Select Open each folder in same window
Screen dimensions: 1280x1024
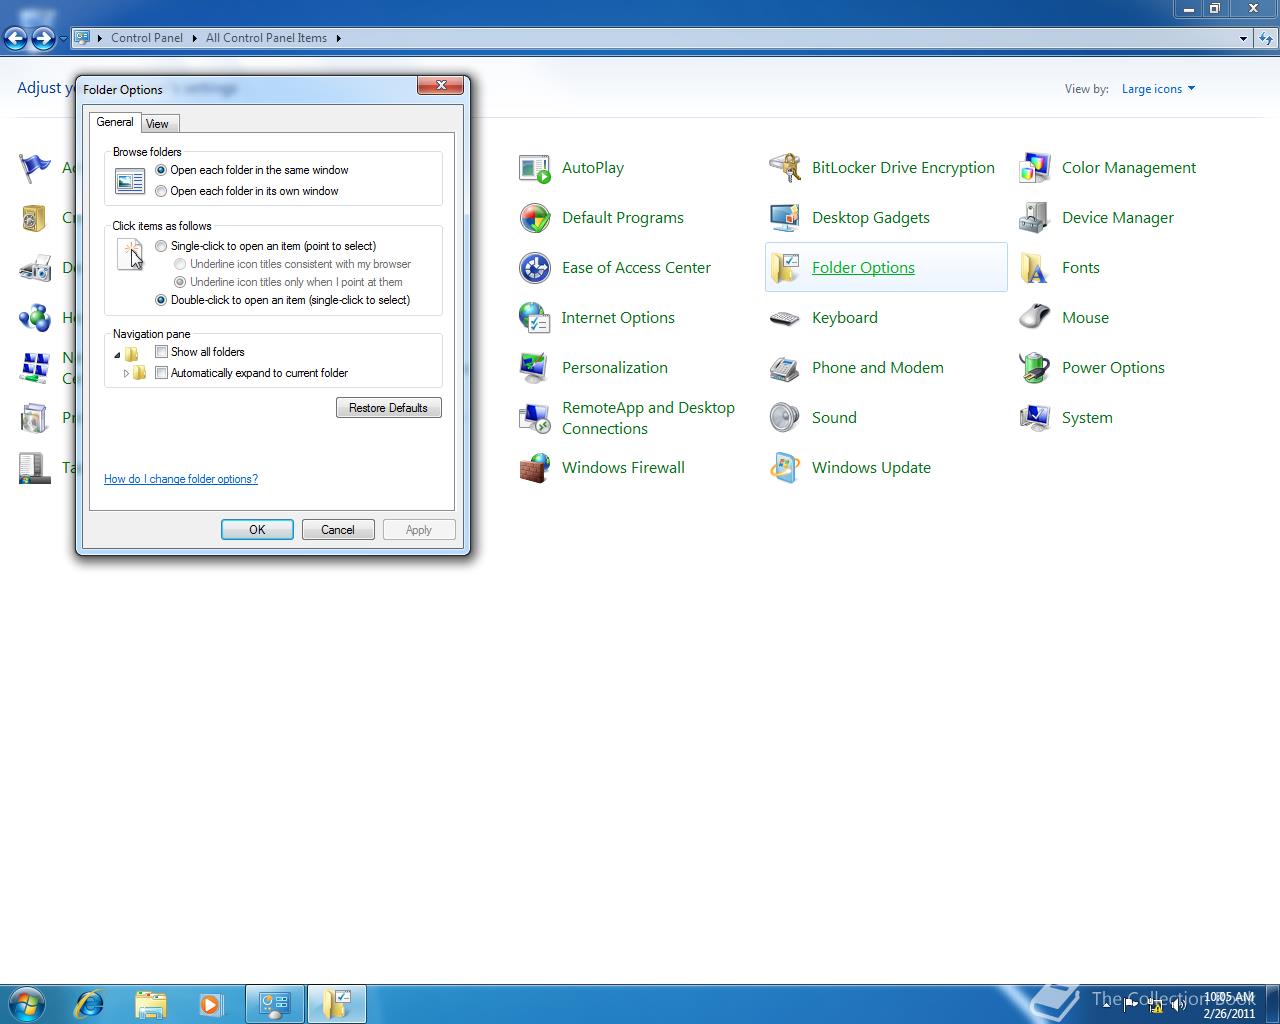(161, 170)
